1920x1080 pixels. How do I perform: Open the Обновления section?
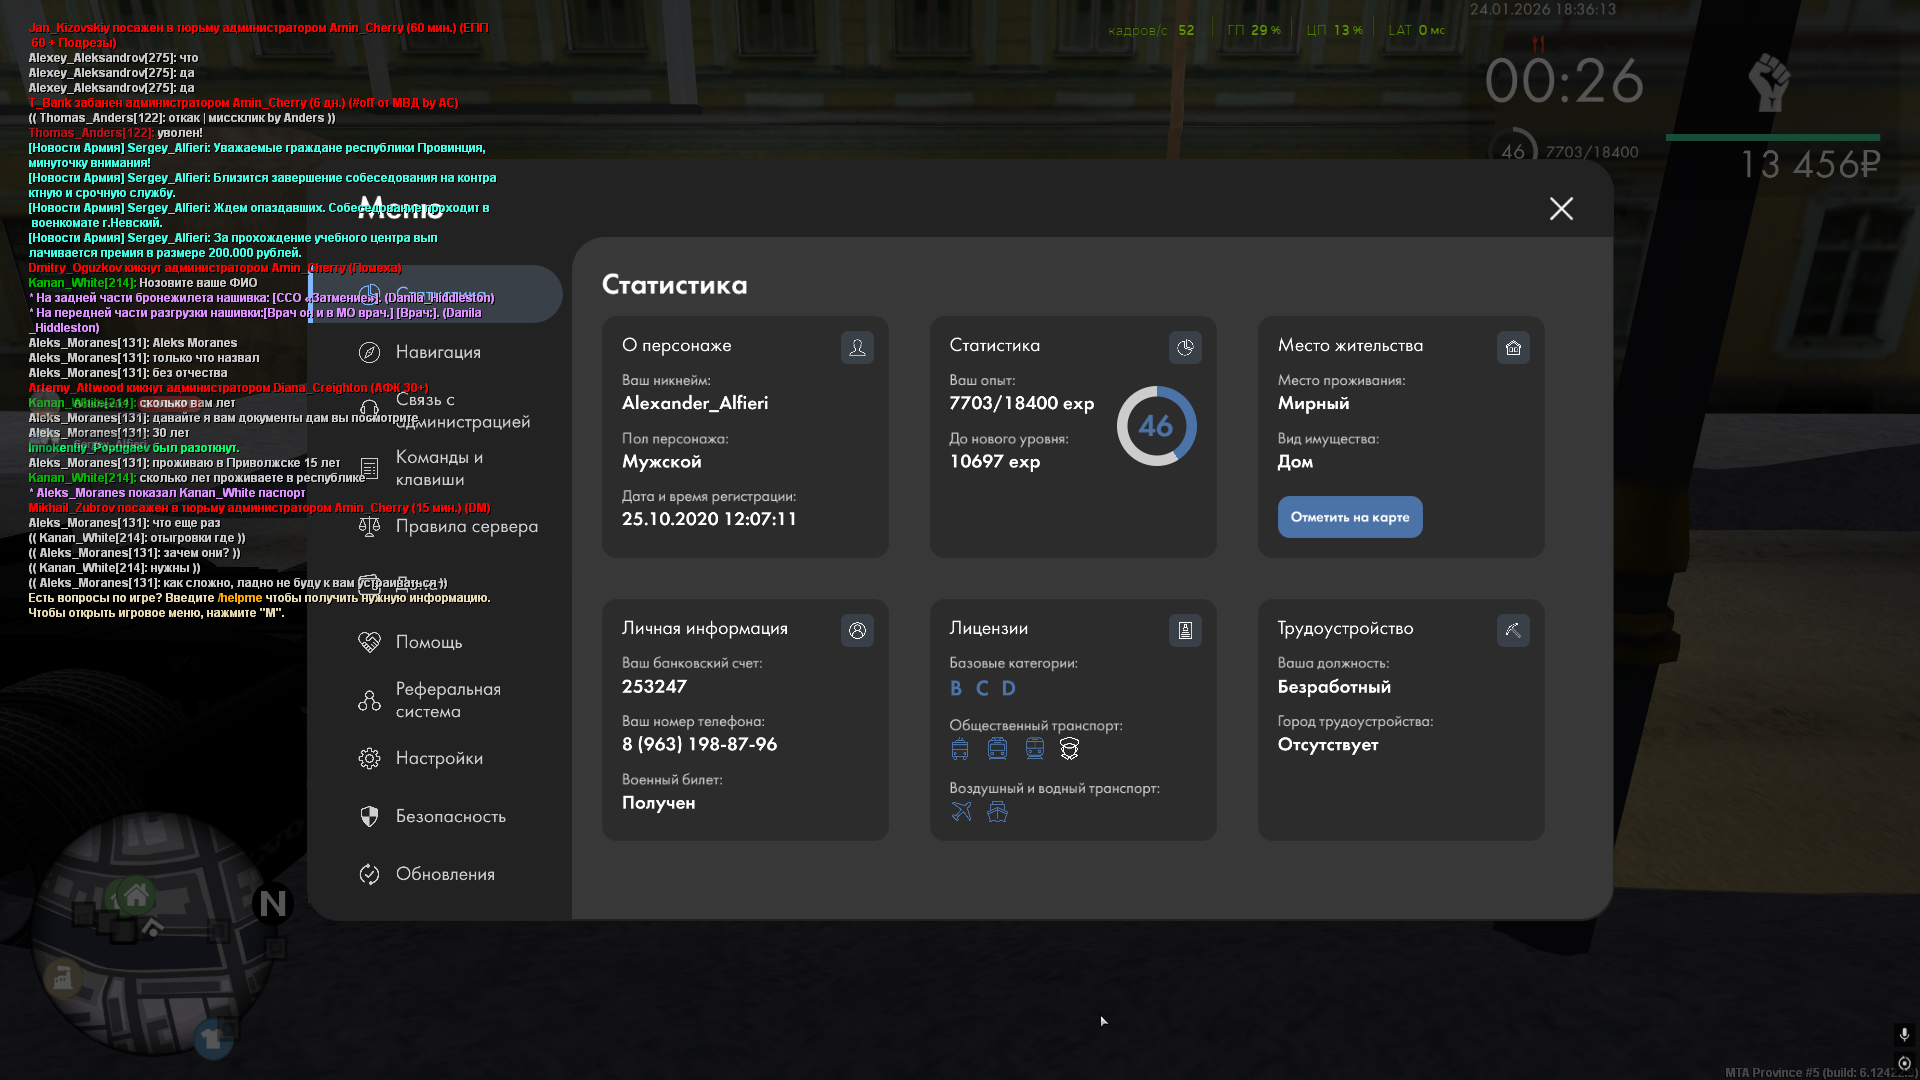click(445, 875)
